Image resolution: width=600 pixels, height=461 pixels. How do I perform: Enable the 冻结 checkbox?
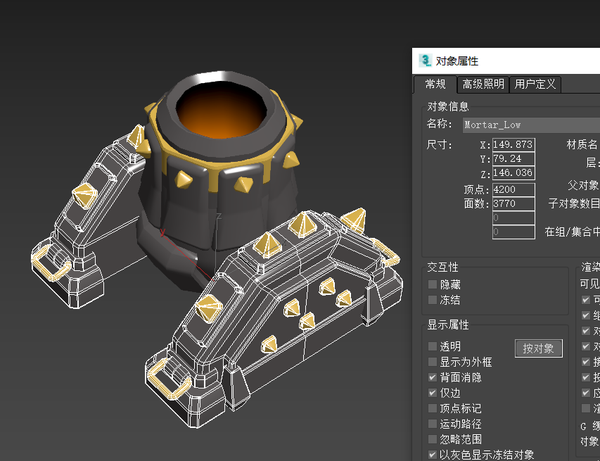(432, 300)
